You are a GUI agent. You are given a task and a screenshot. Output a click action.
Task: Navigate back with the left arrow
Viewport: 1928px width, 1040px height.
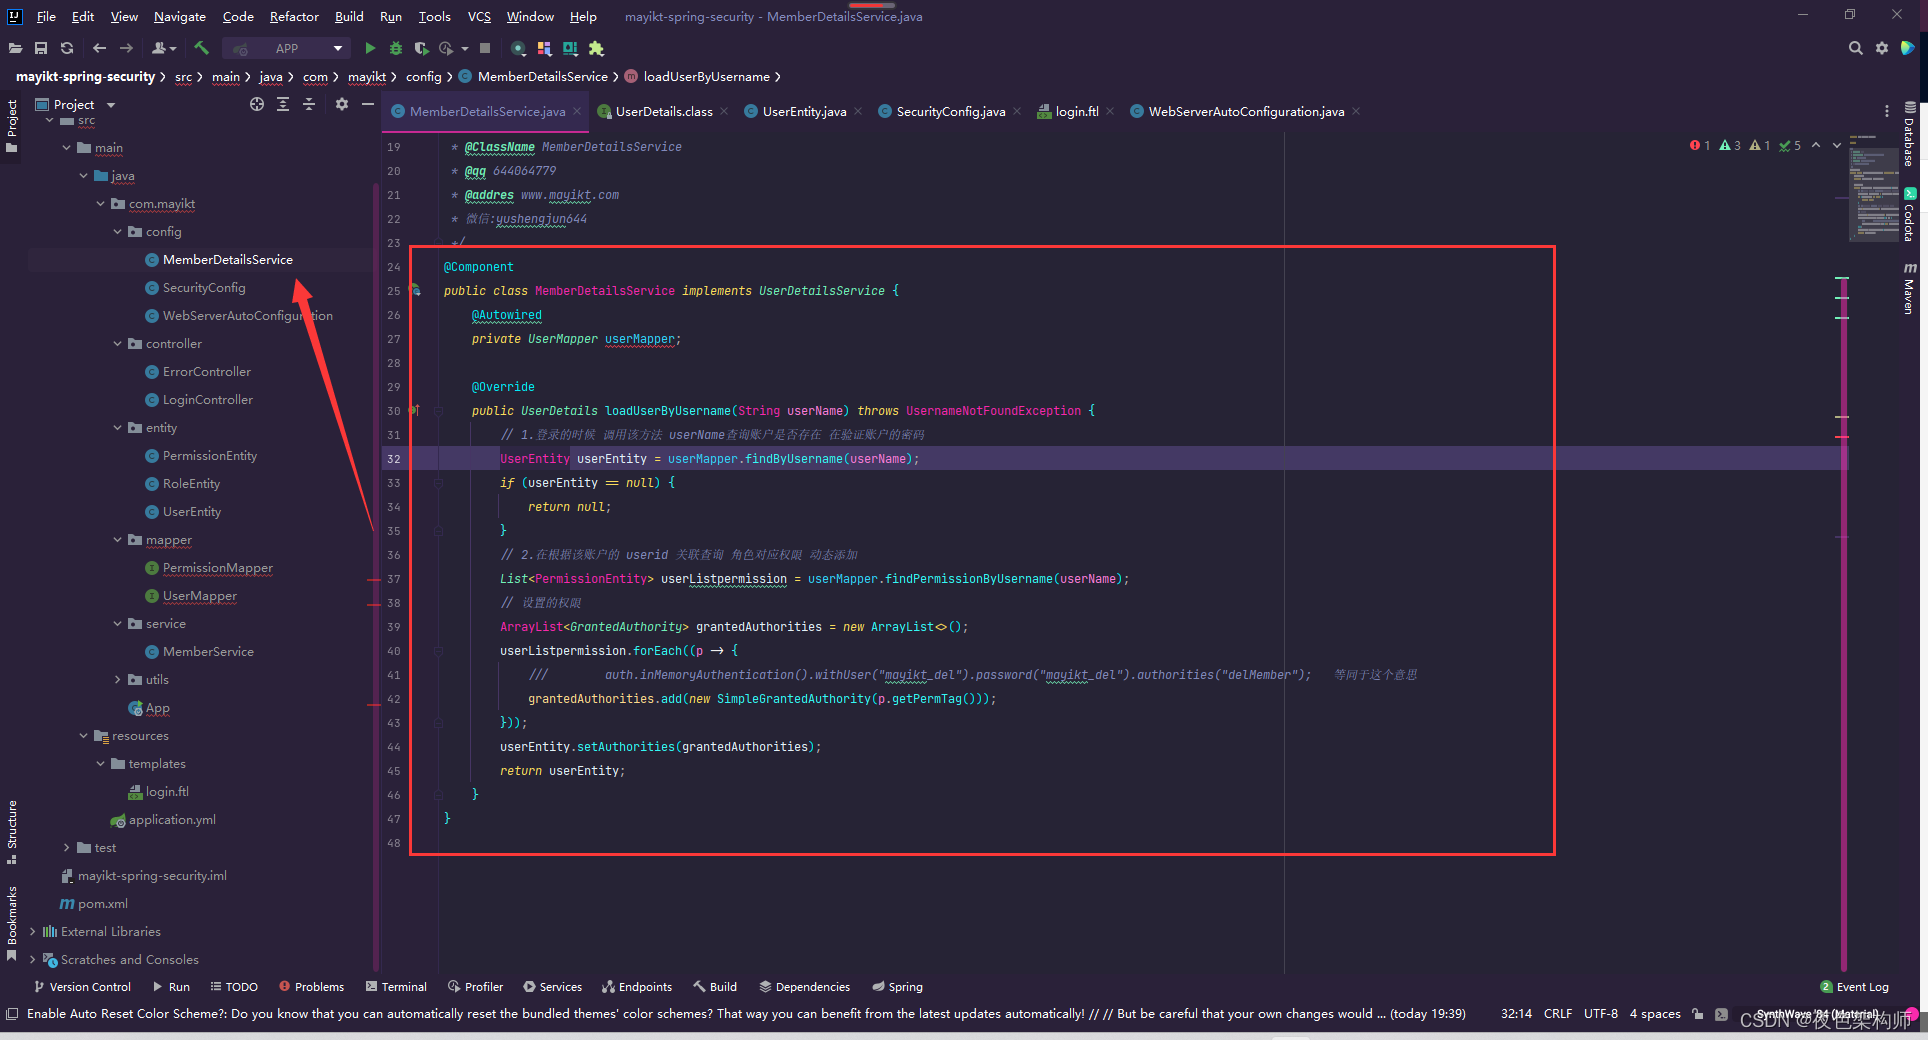(x=99, y=48)
